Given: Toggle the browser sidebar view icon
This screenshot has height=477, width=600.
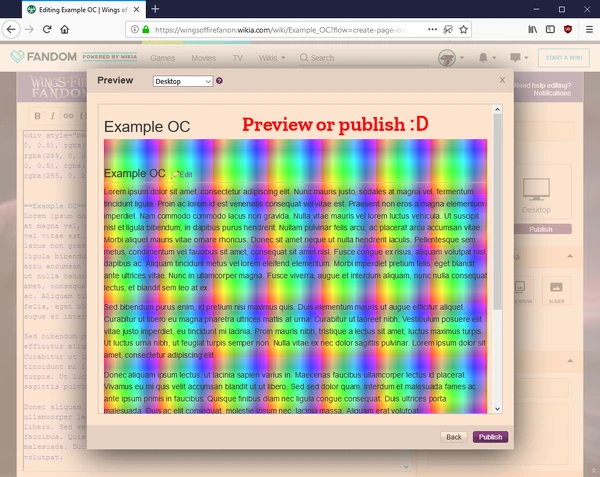Looking at the screenshot, I should [550, 29].
